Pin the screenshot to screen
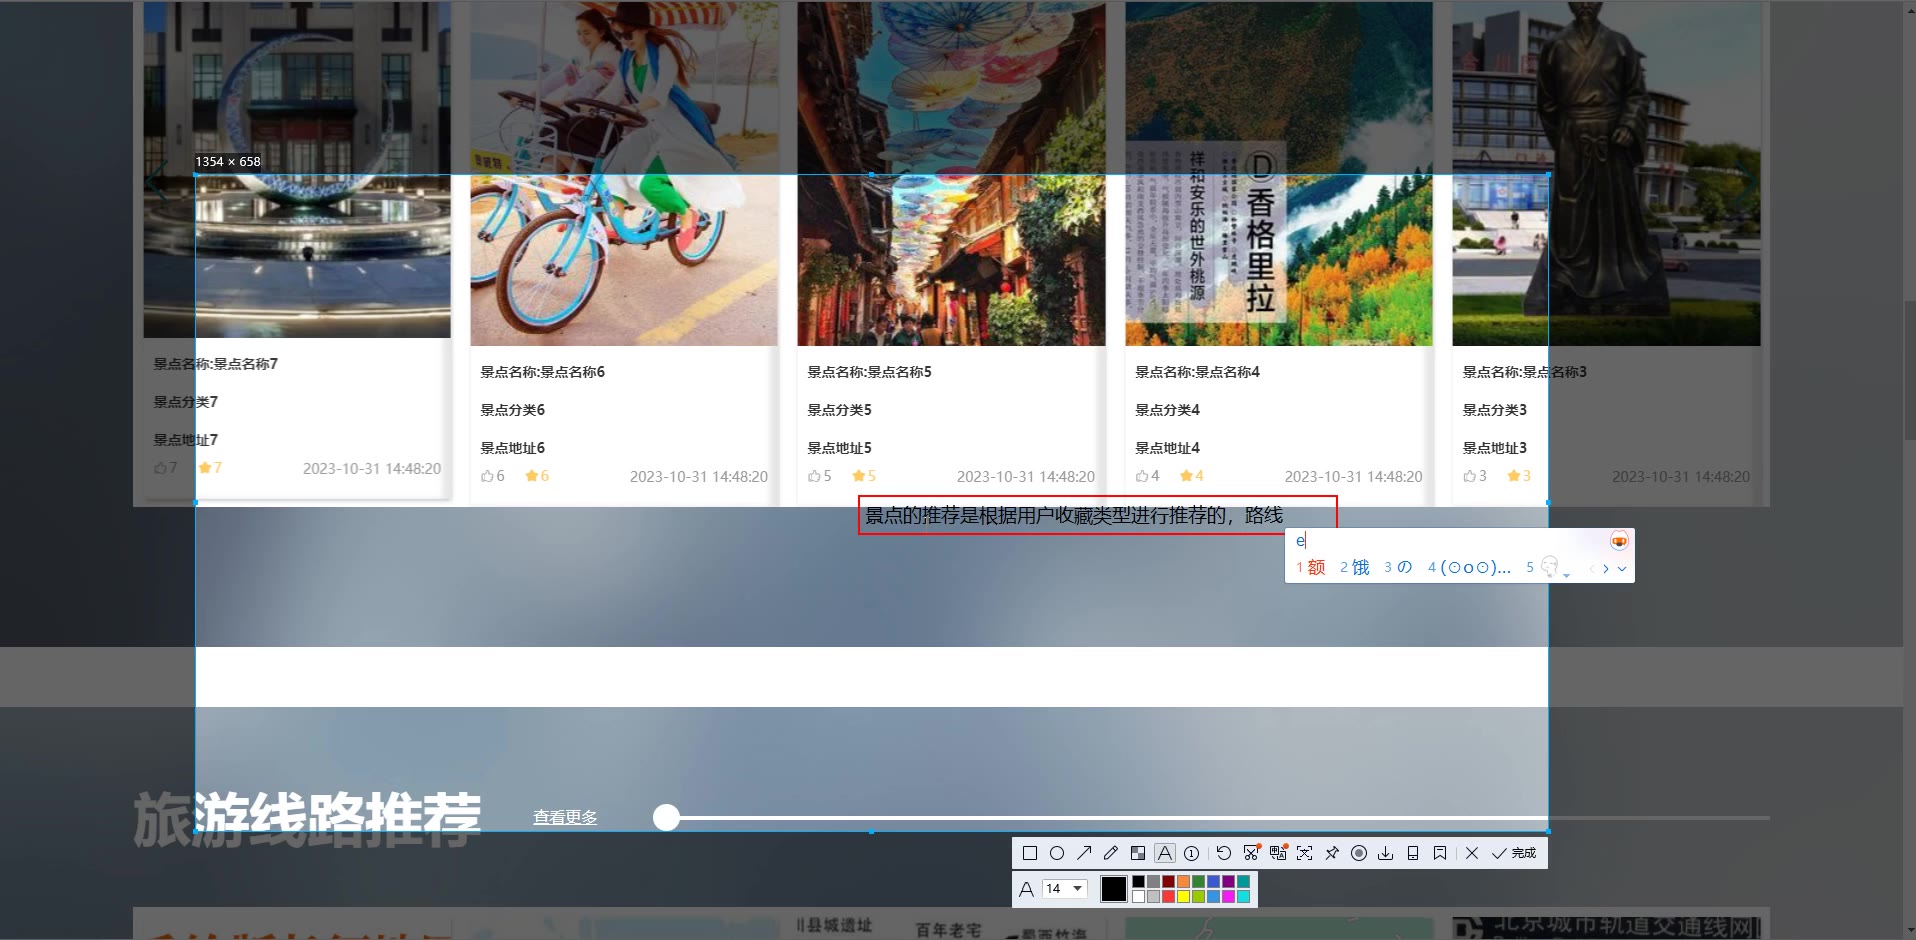Image resolution: width=1916 pixels, height=940 pixels. [1332, 853]
